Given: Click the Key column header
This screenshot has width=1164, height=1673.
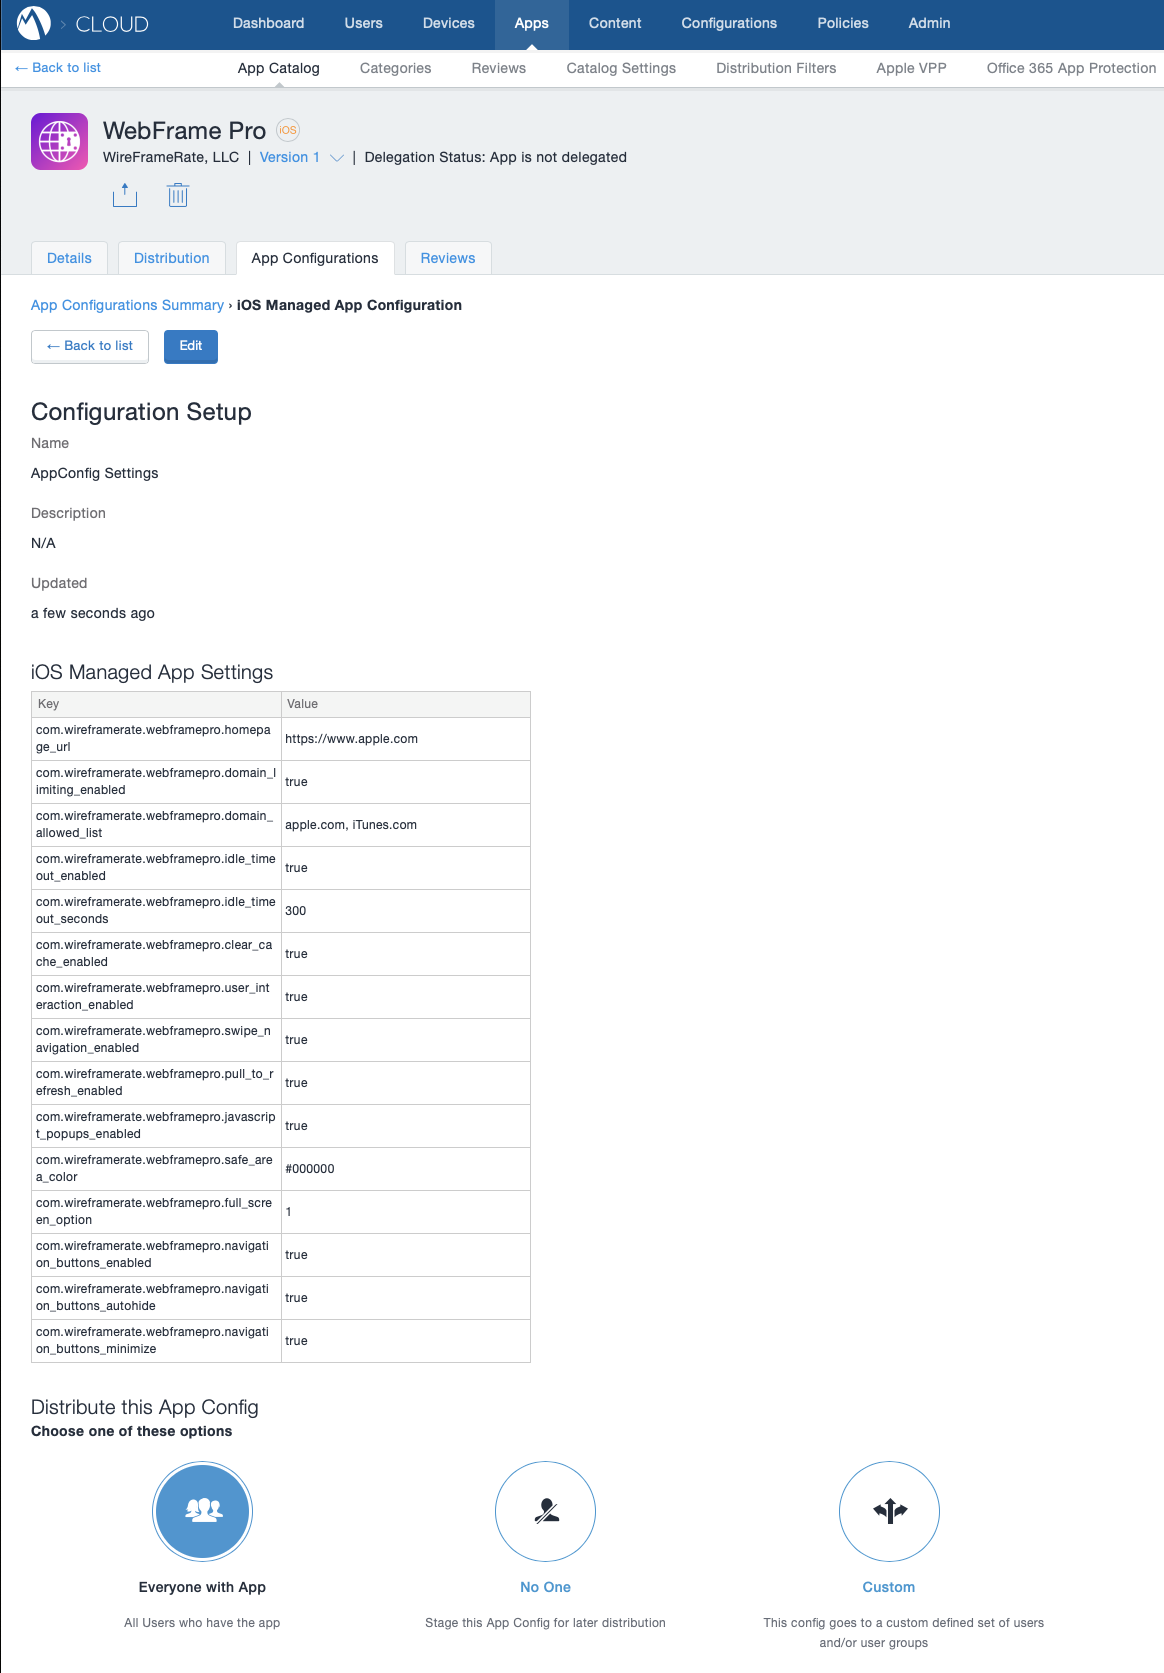Looking at the screenshot, I should click(156, 704).
